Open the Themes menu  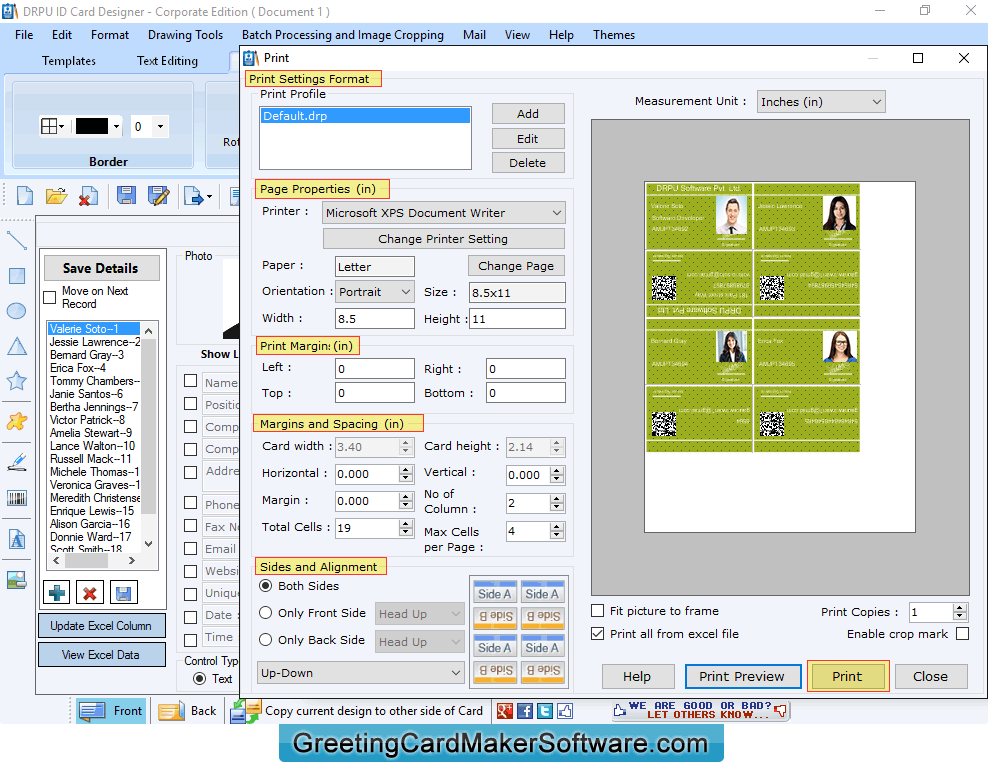614,35
